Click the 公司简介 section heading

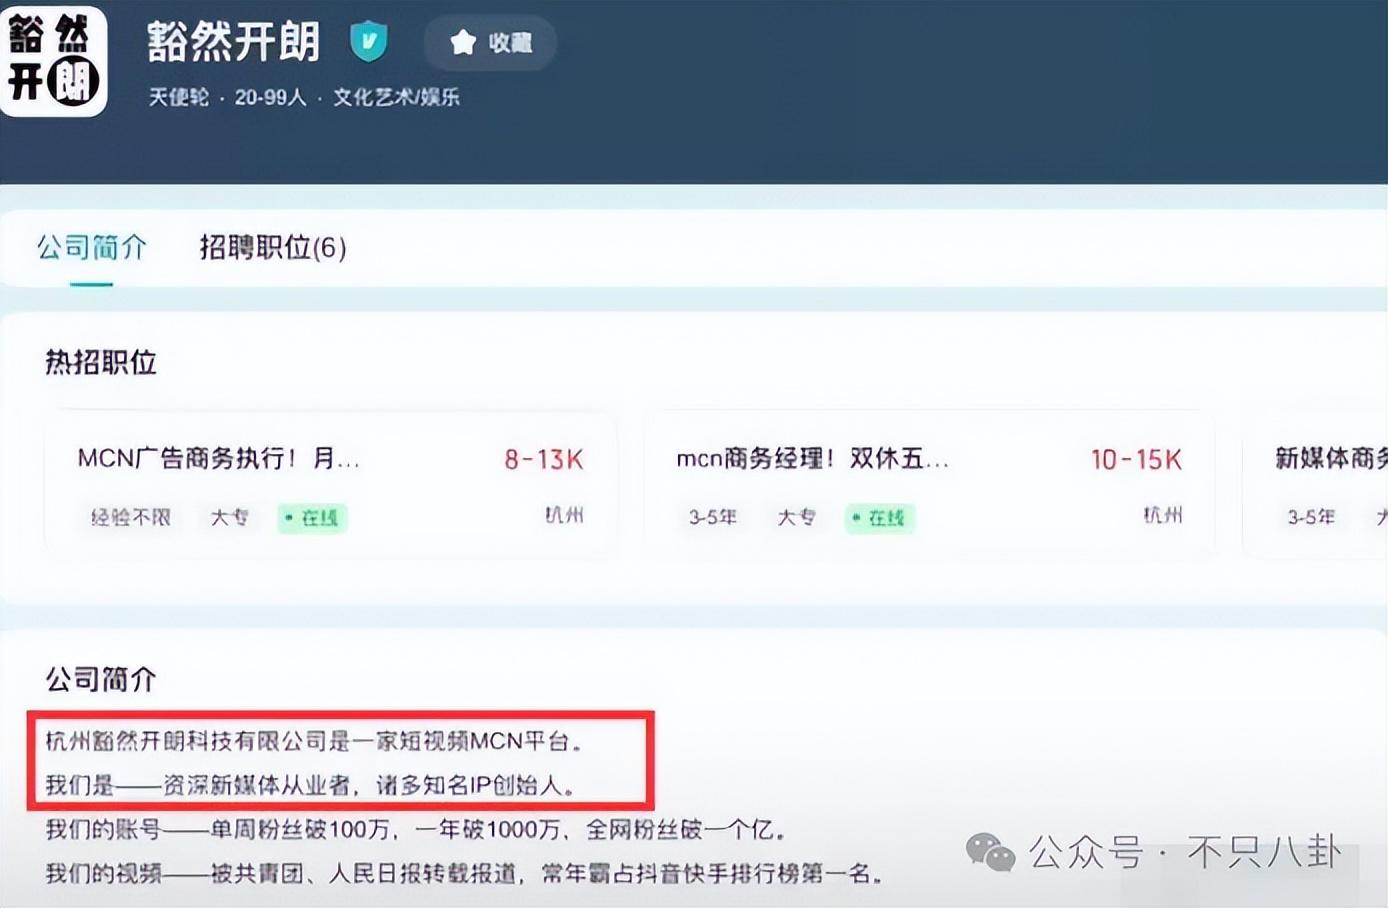coord(101,679)
